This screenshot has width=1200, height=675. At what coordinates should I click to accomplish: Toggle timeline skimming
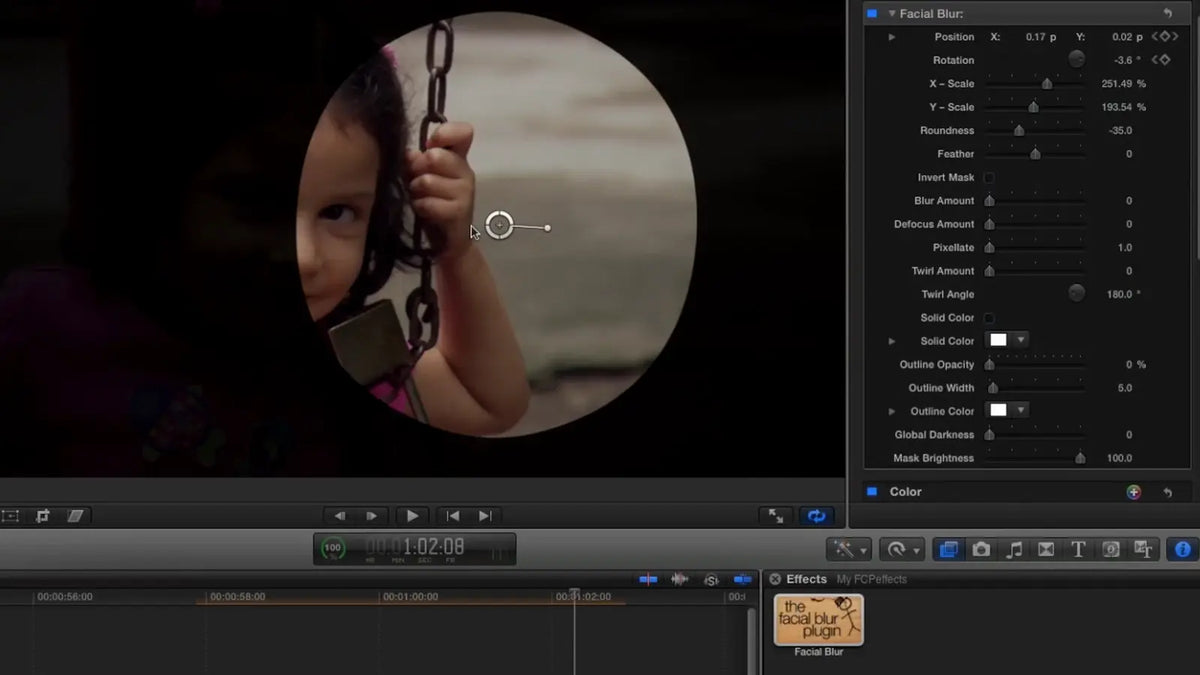[x=649, y=579]
